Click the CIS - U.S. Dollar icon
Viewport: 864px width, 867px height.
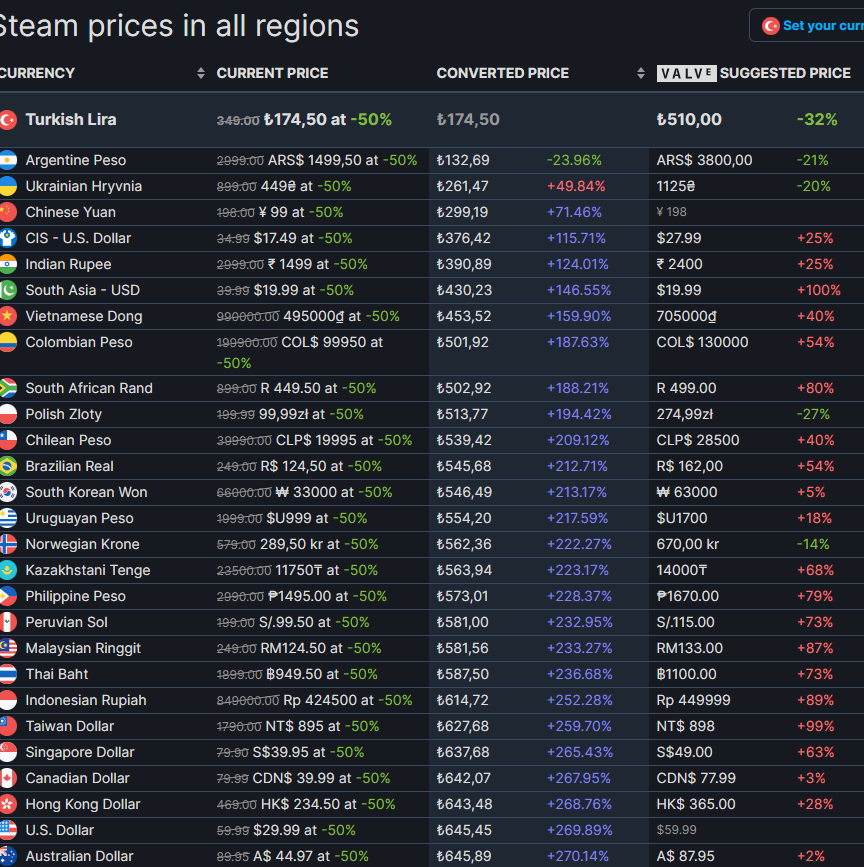8,238
